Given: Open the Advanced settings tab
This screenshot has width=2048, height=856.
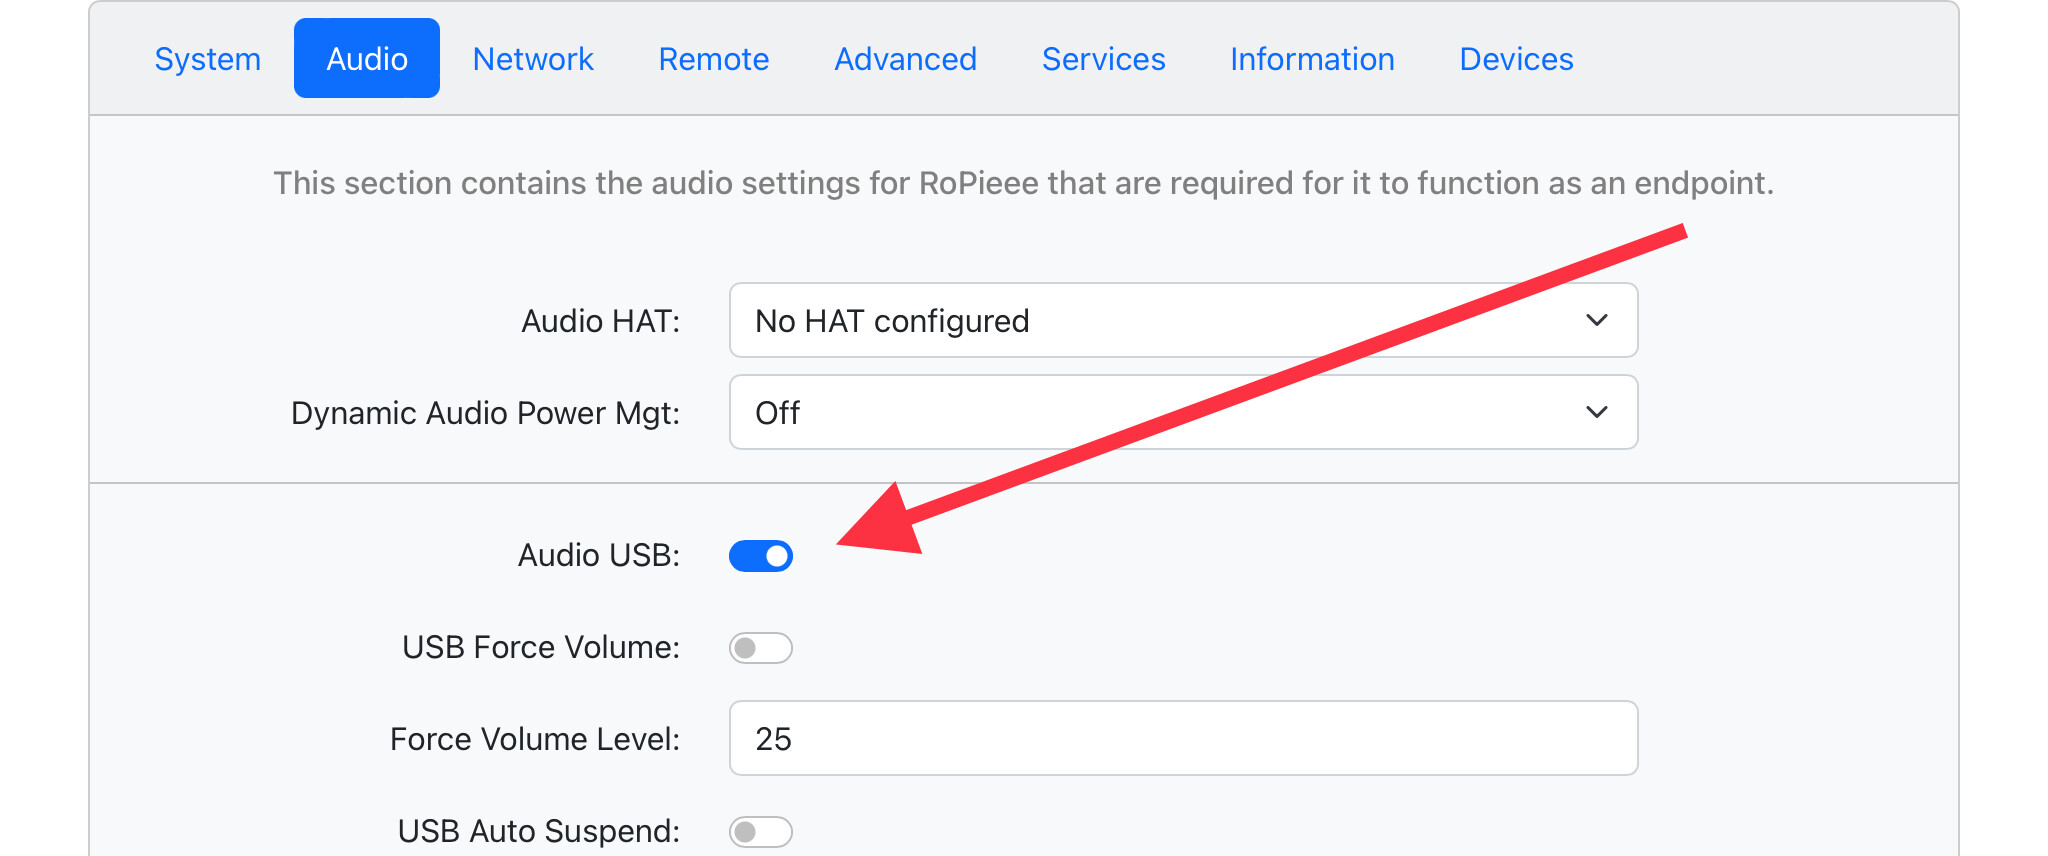Looking at the screenshot, I should [x=905, y=59].
